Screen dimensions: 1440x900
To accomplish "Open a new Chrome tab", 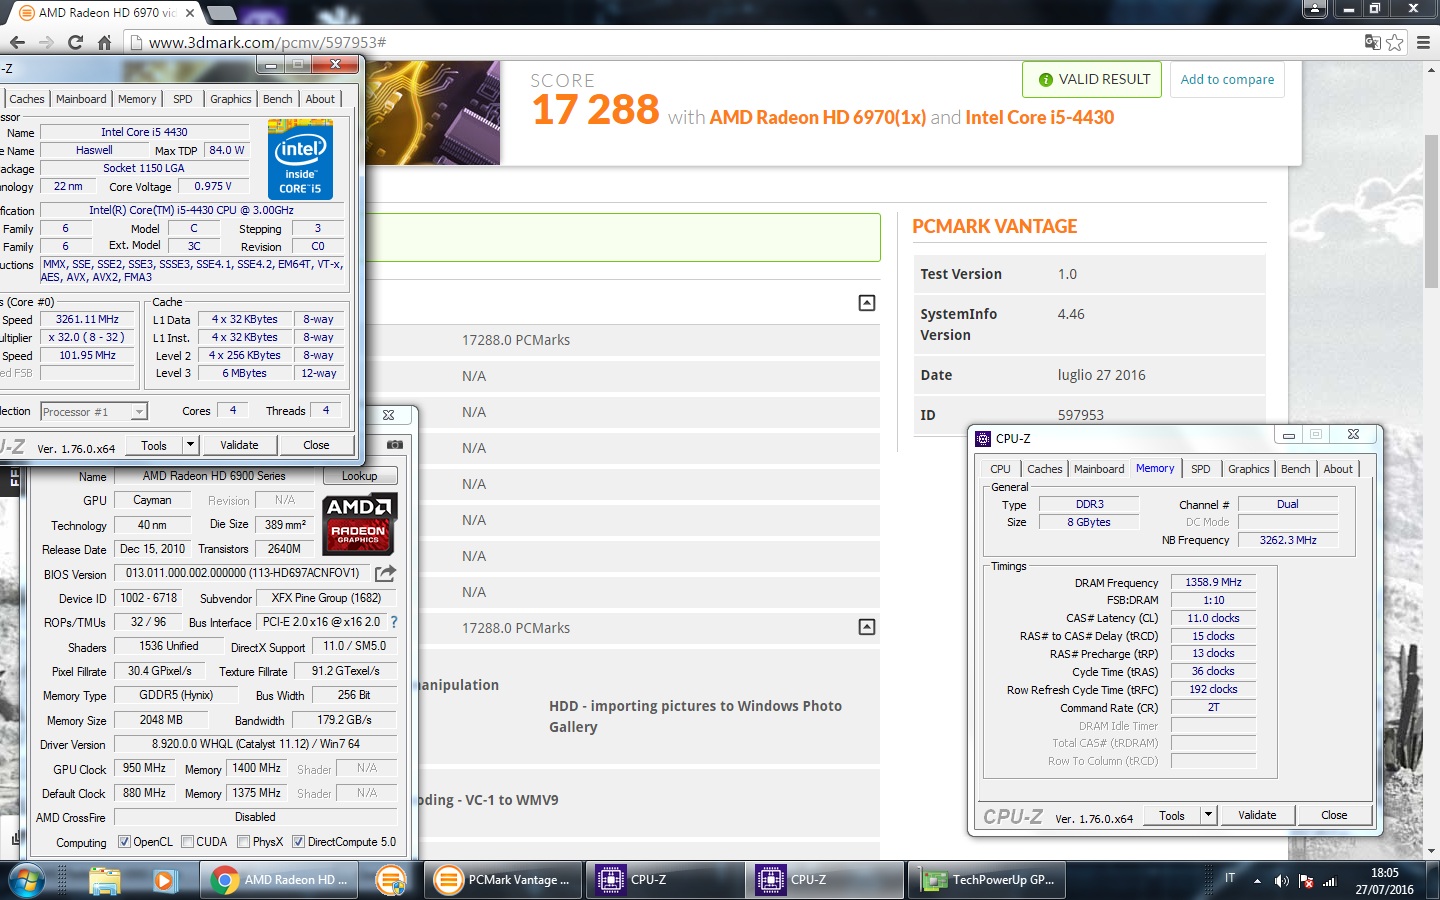I will pos(220,13).
